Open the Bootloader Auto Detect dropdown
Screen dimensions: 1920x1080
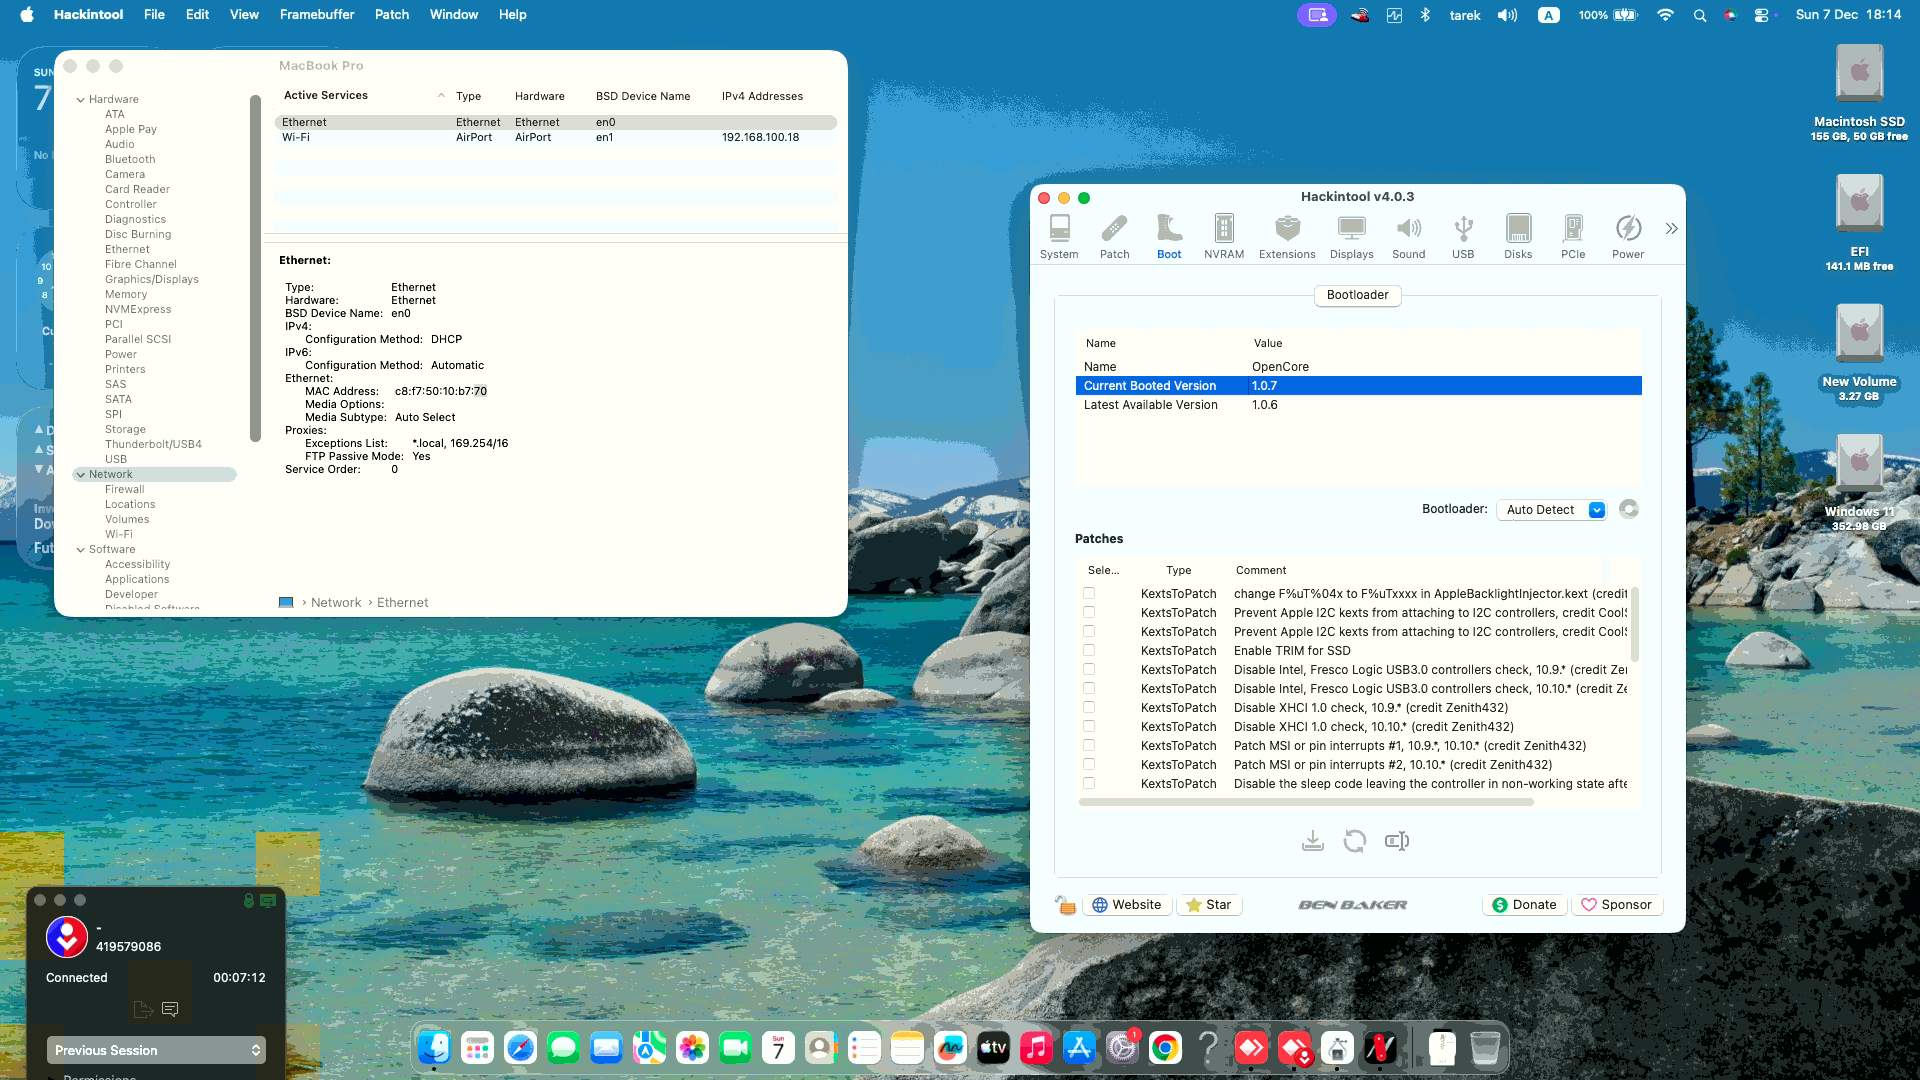[1550, 509]
